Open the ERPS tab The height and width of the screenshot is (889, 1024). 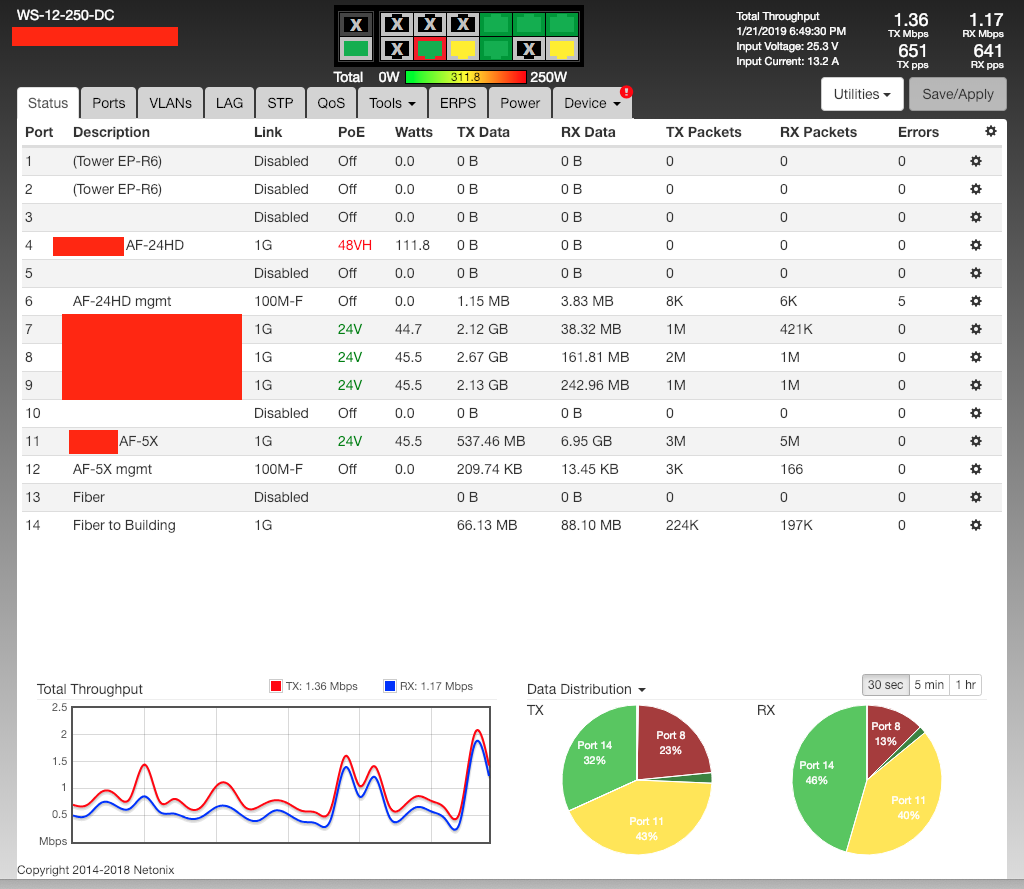click(x=457, y=103)
